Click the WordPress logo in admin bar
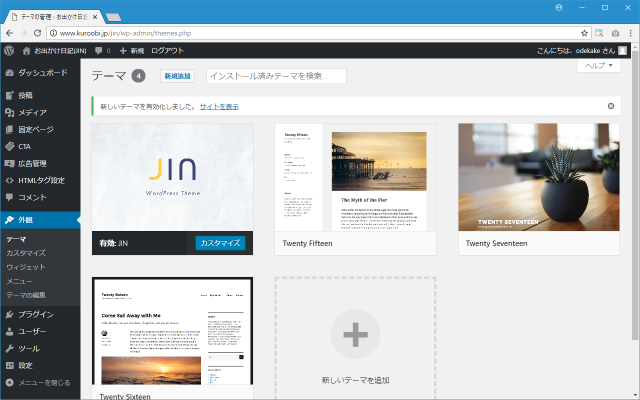 pos(9,50)
